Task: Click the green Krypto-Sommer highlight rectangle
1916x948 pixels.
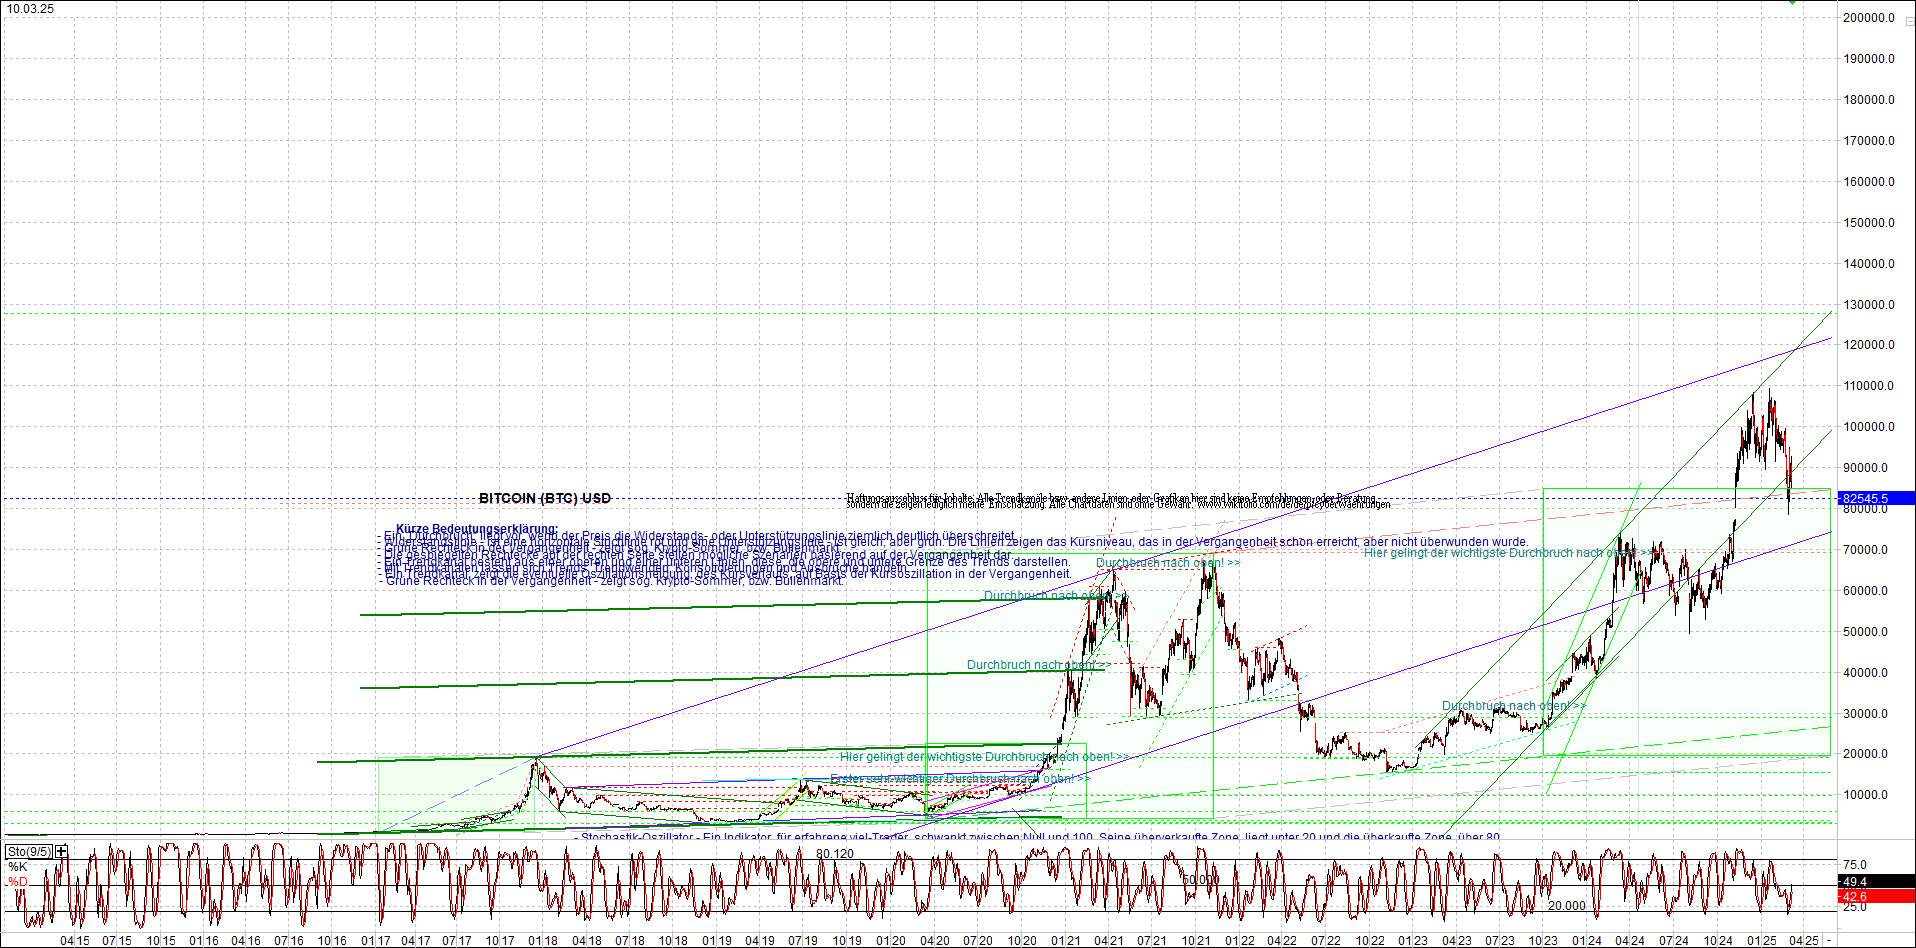Action: (1700, 620)
